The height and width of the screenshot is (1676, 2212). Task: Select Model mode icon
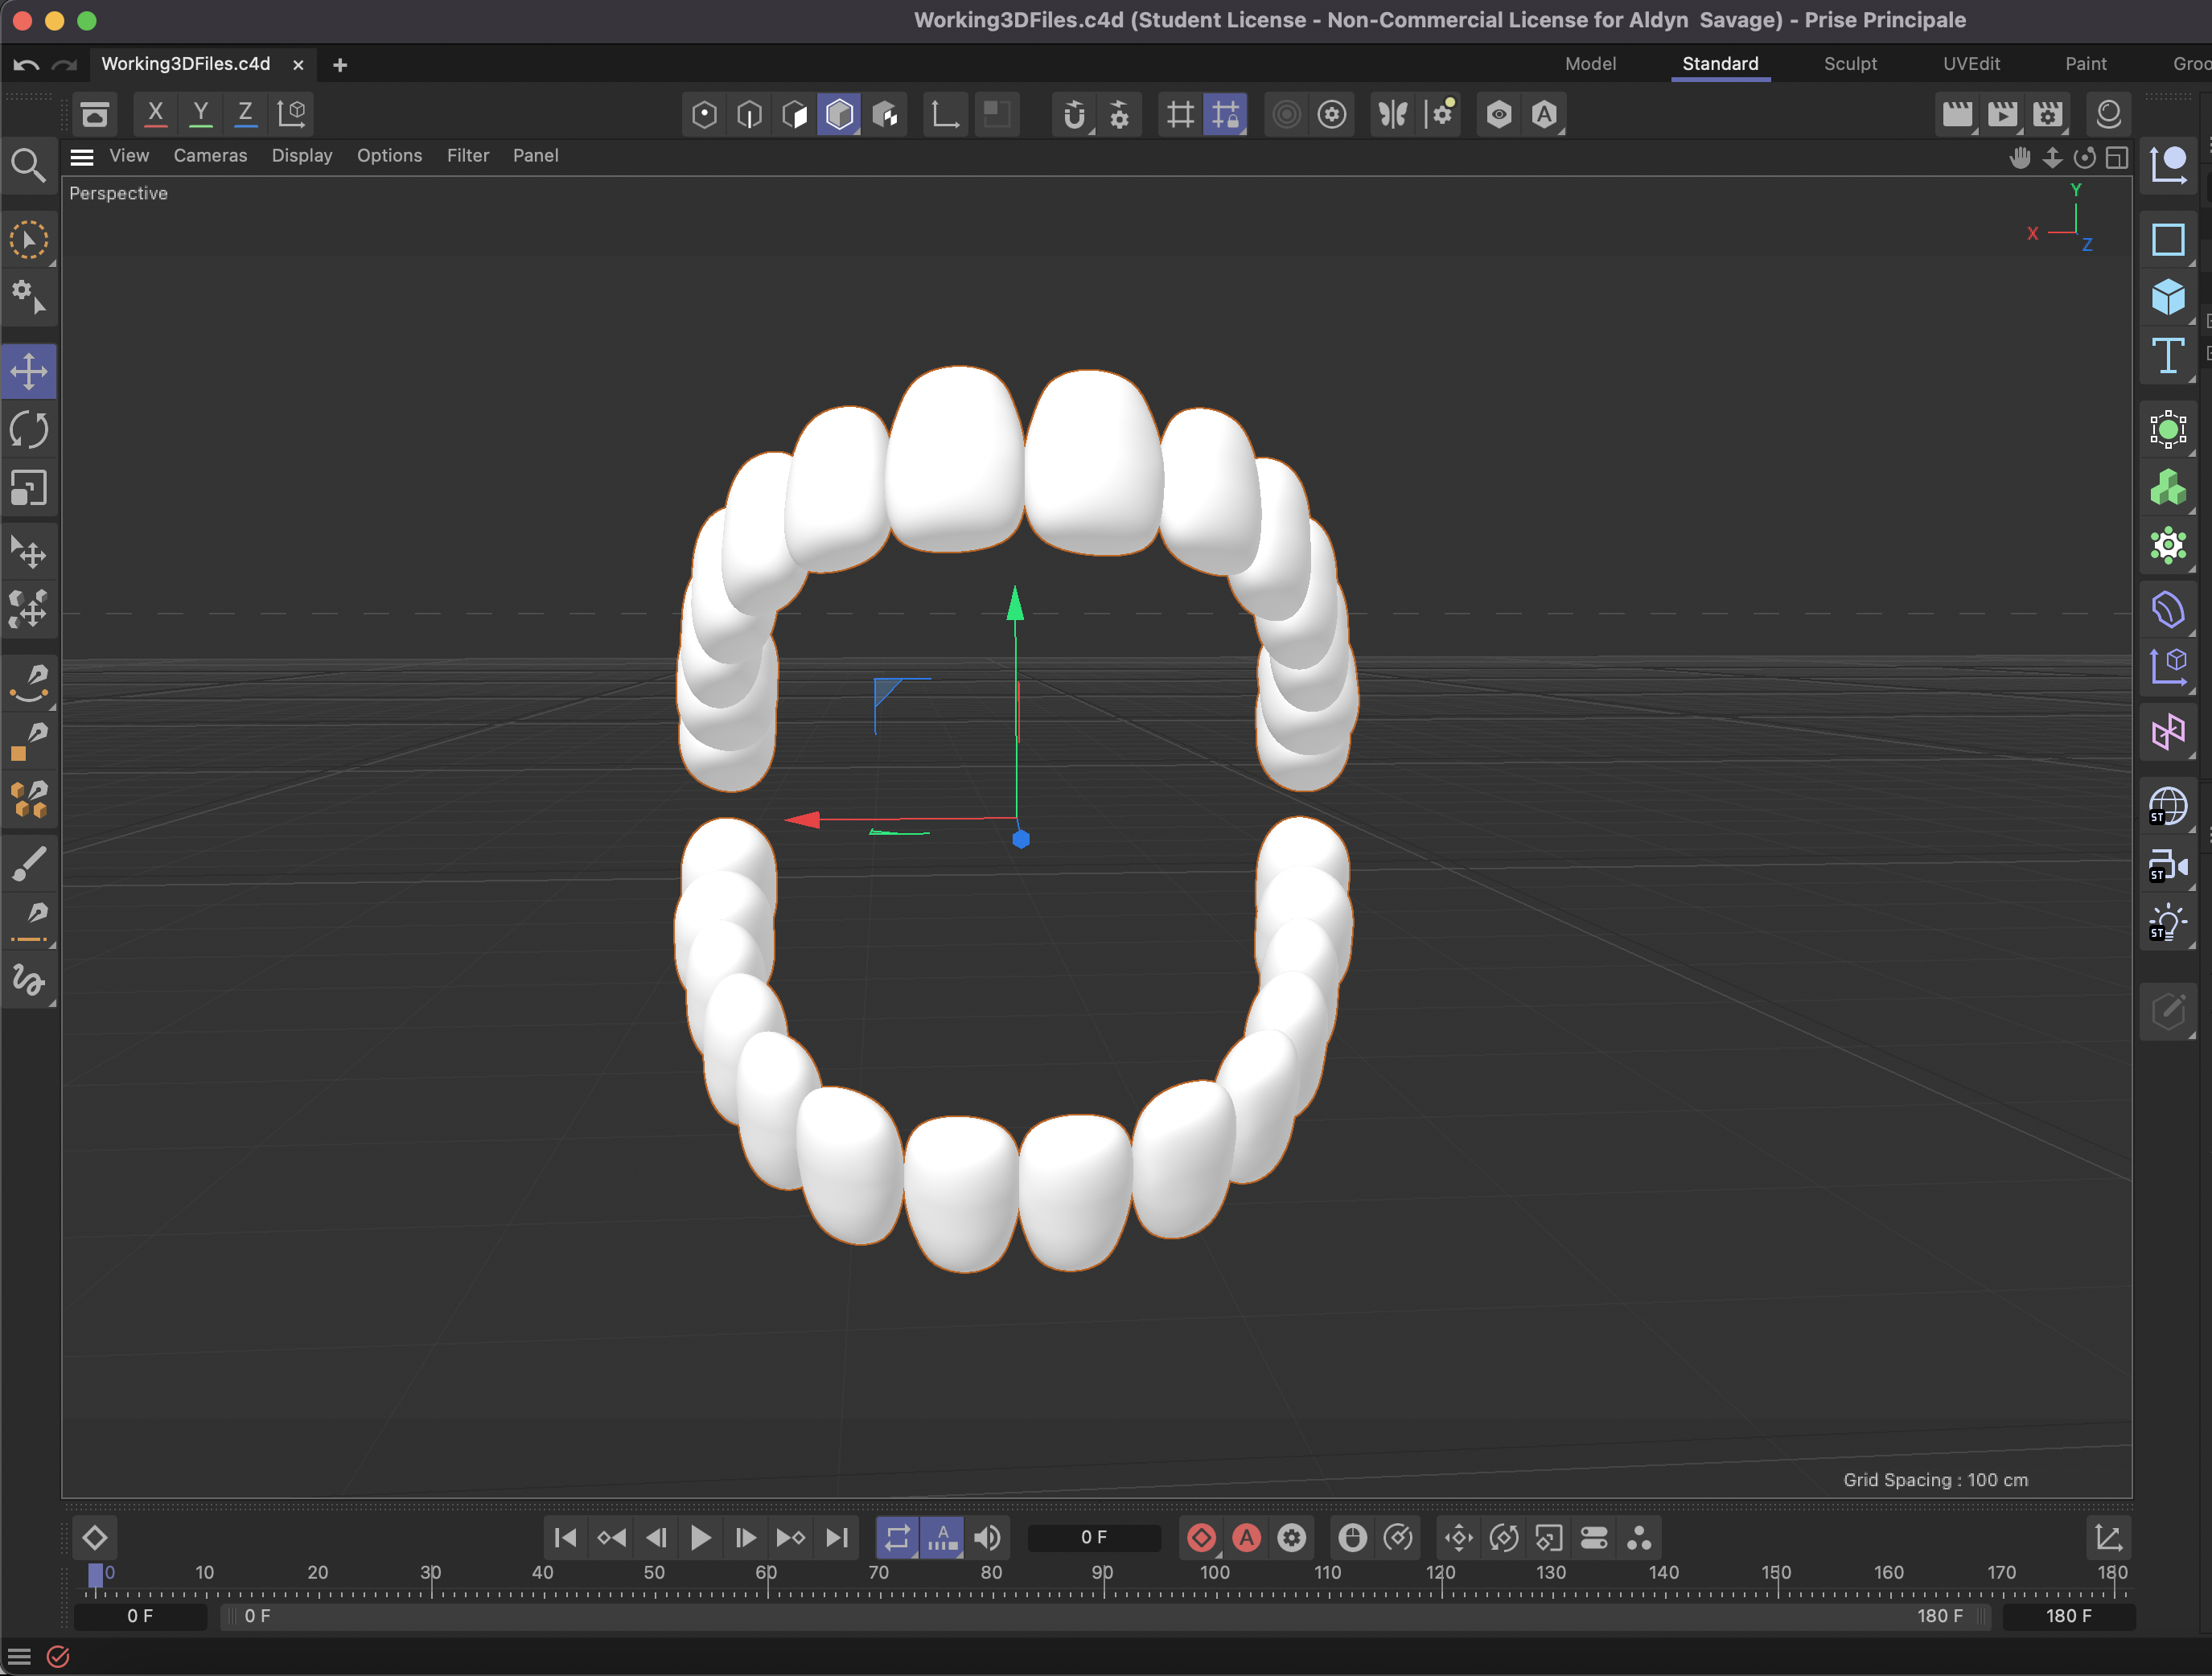coord(839,114)
